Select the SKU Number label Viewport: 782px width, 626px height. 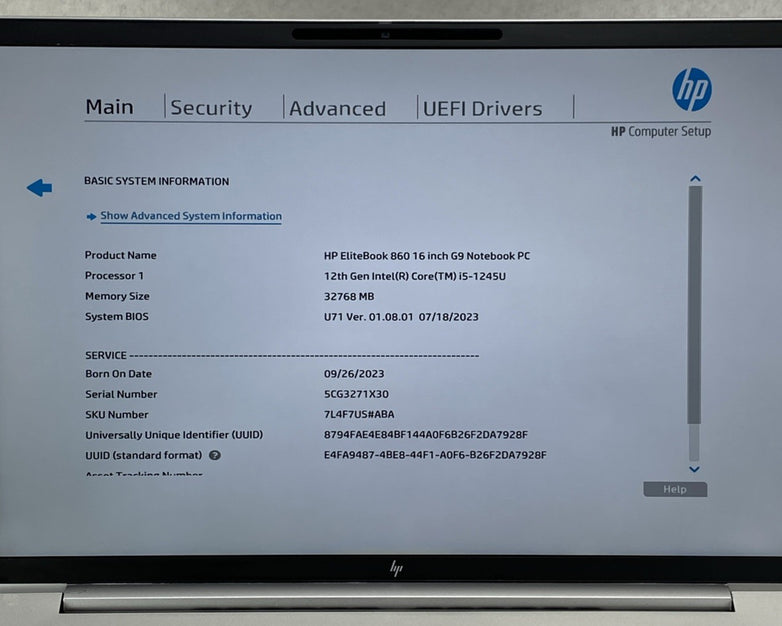(117, 415)
